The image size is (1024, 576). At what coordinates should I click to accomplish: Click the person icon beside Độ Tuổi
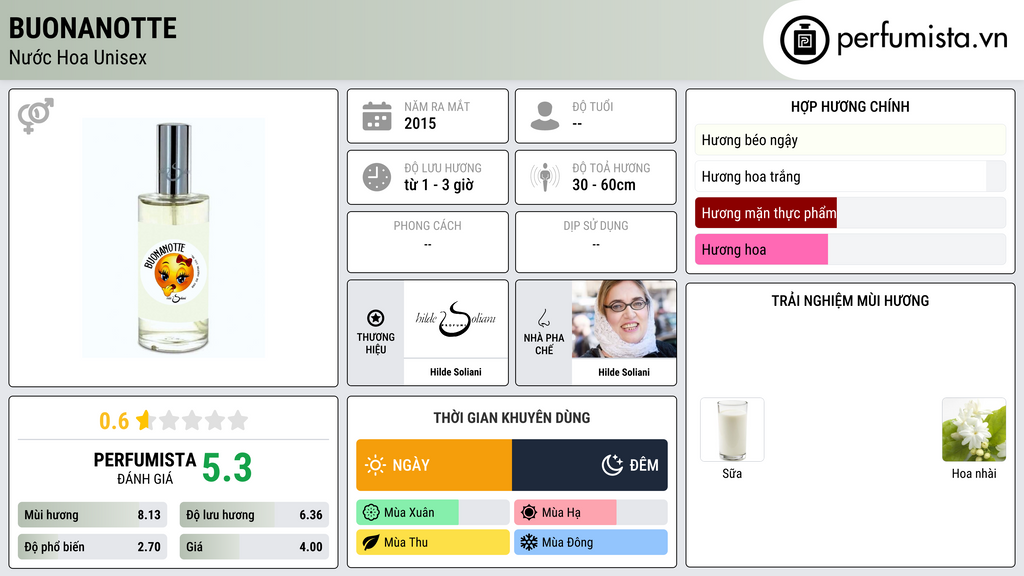(x=545, y=116)
